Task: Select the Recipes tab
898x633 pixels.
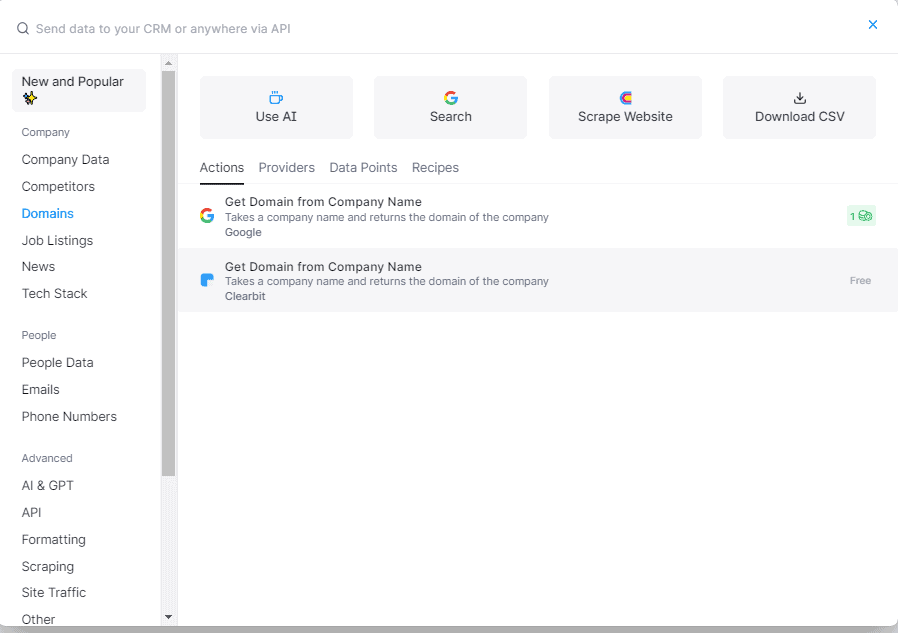Action: tap(435, 168)
